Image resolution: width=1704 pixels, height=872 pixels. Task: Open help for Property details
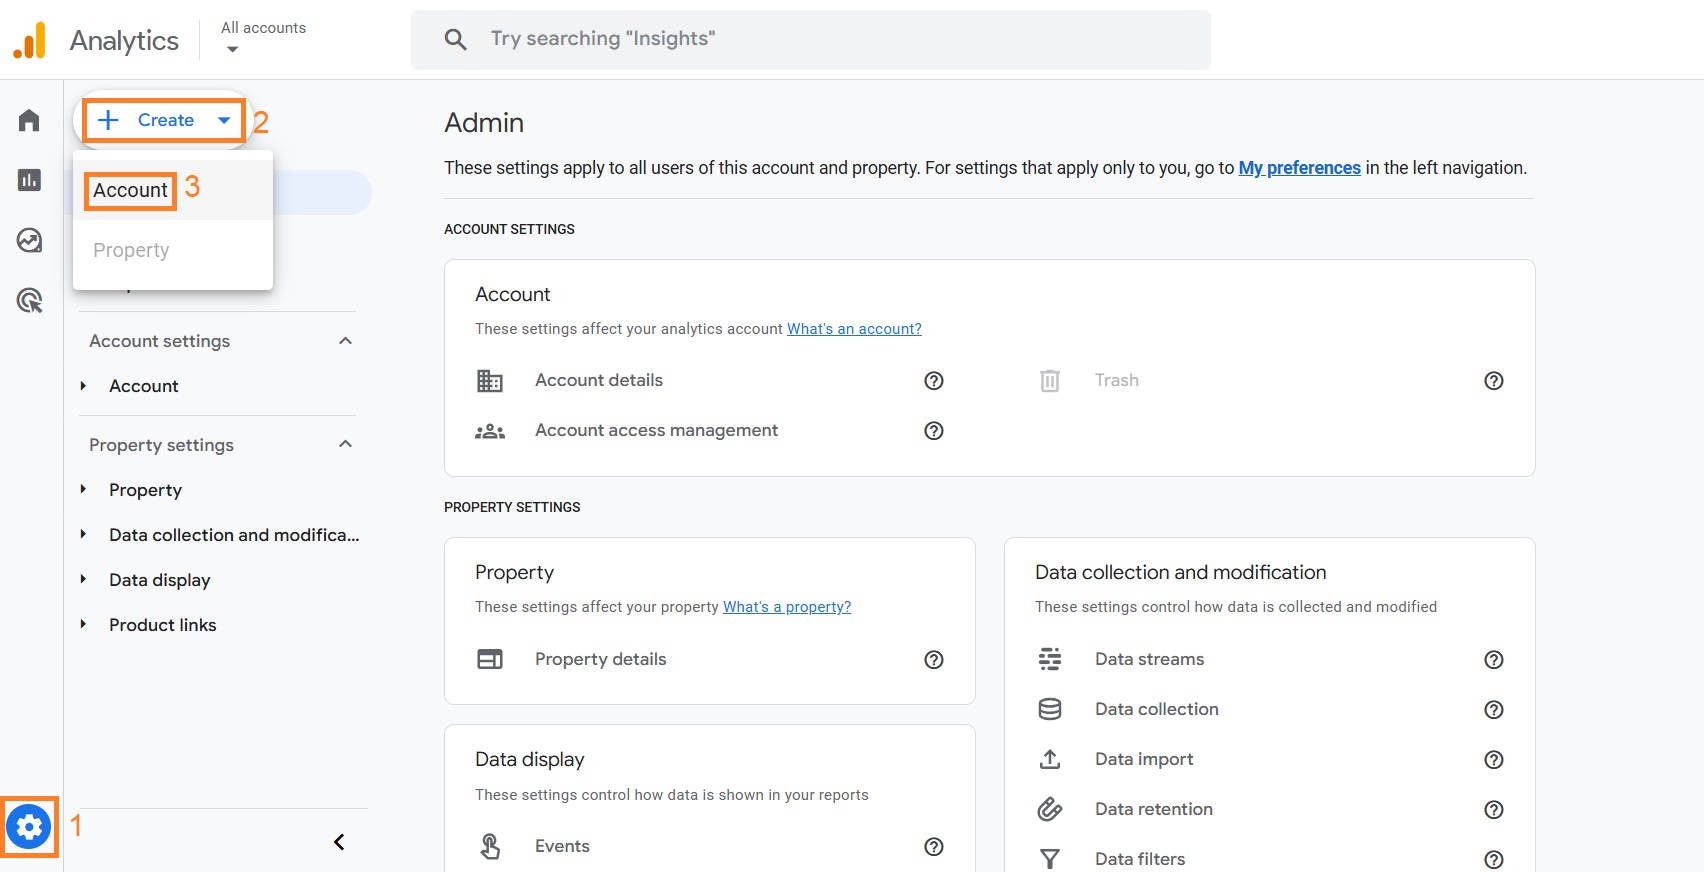pos(934,660)
